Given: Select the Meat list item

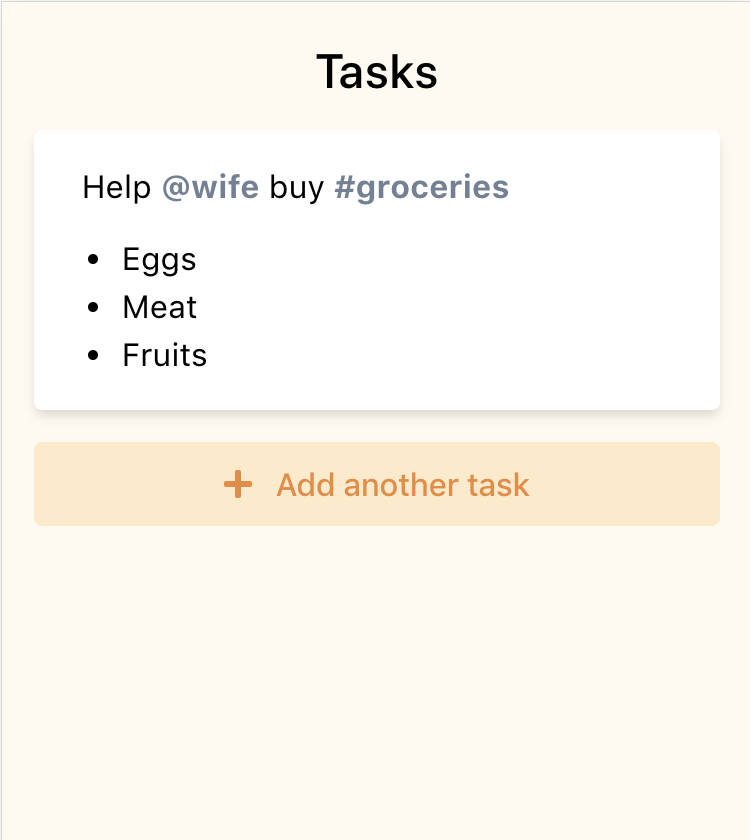Looking at the screenshot, I should pos(159,307).
